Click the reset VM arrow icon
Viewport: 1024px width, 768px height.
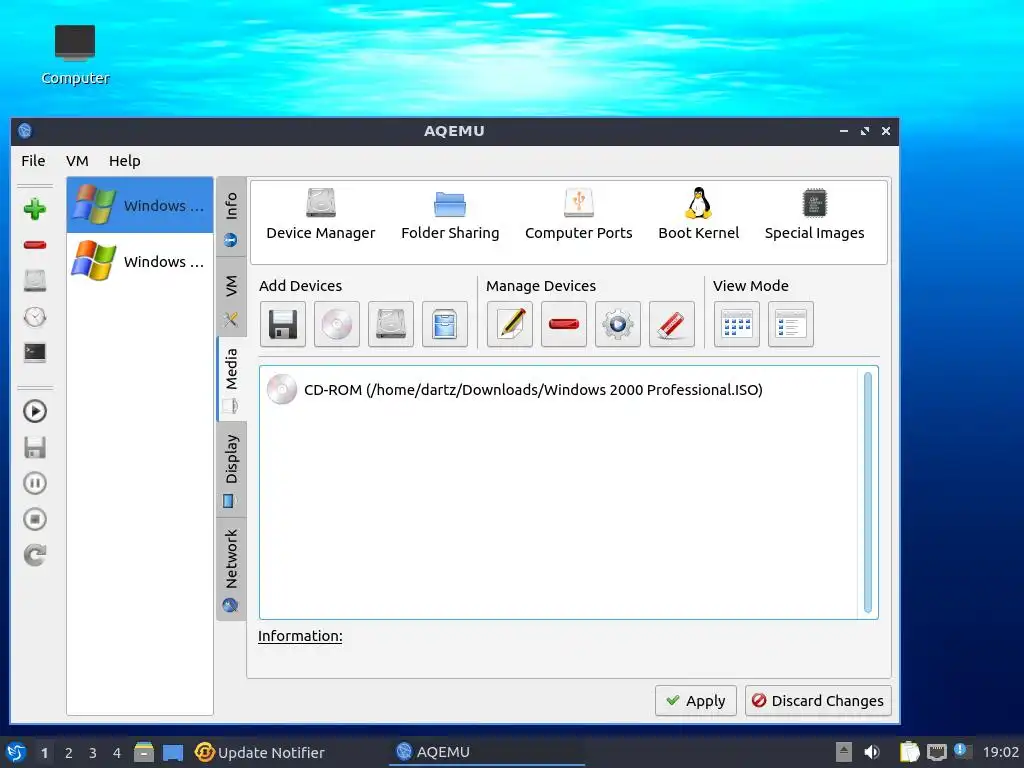35,555
